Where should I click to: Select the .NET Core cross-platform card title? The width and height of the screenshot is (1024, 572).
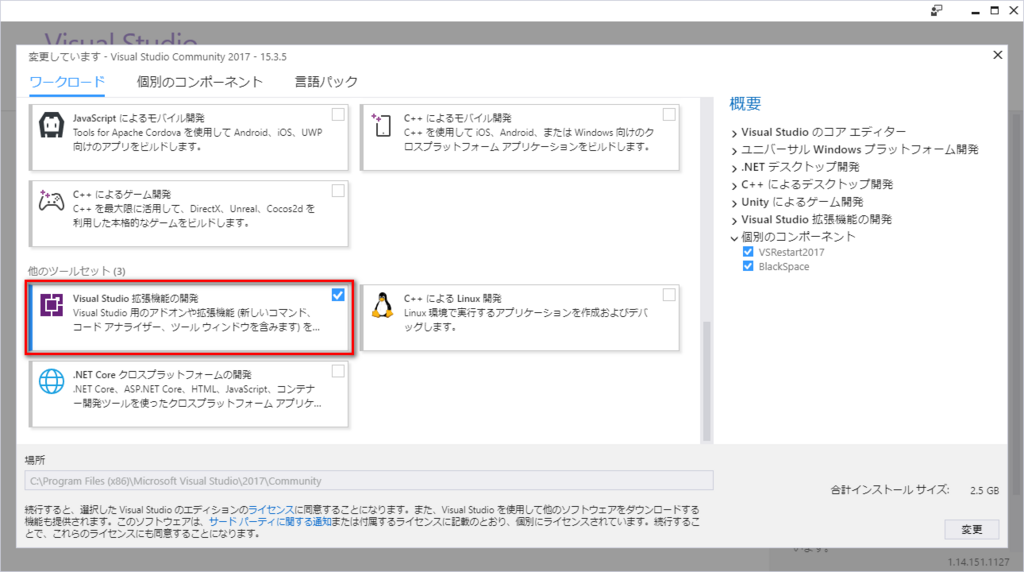pyautogui.click(x=162, y=375)
